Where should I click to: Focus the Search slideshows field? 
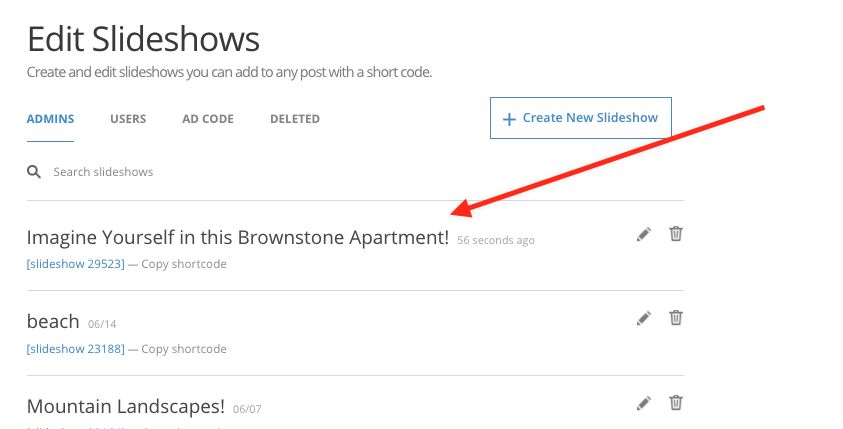tap(355, 172)
